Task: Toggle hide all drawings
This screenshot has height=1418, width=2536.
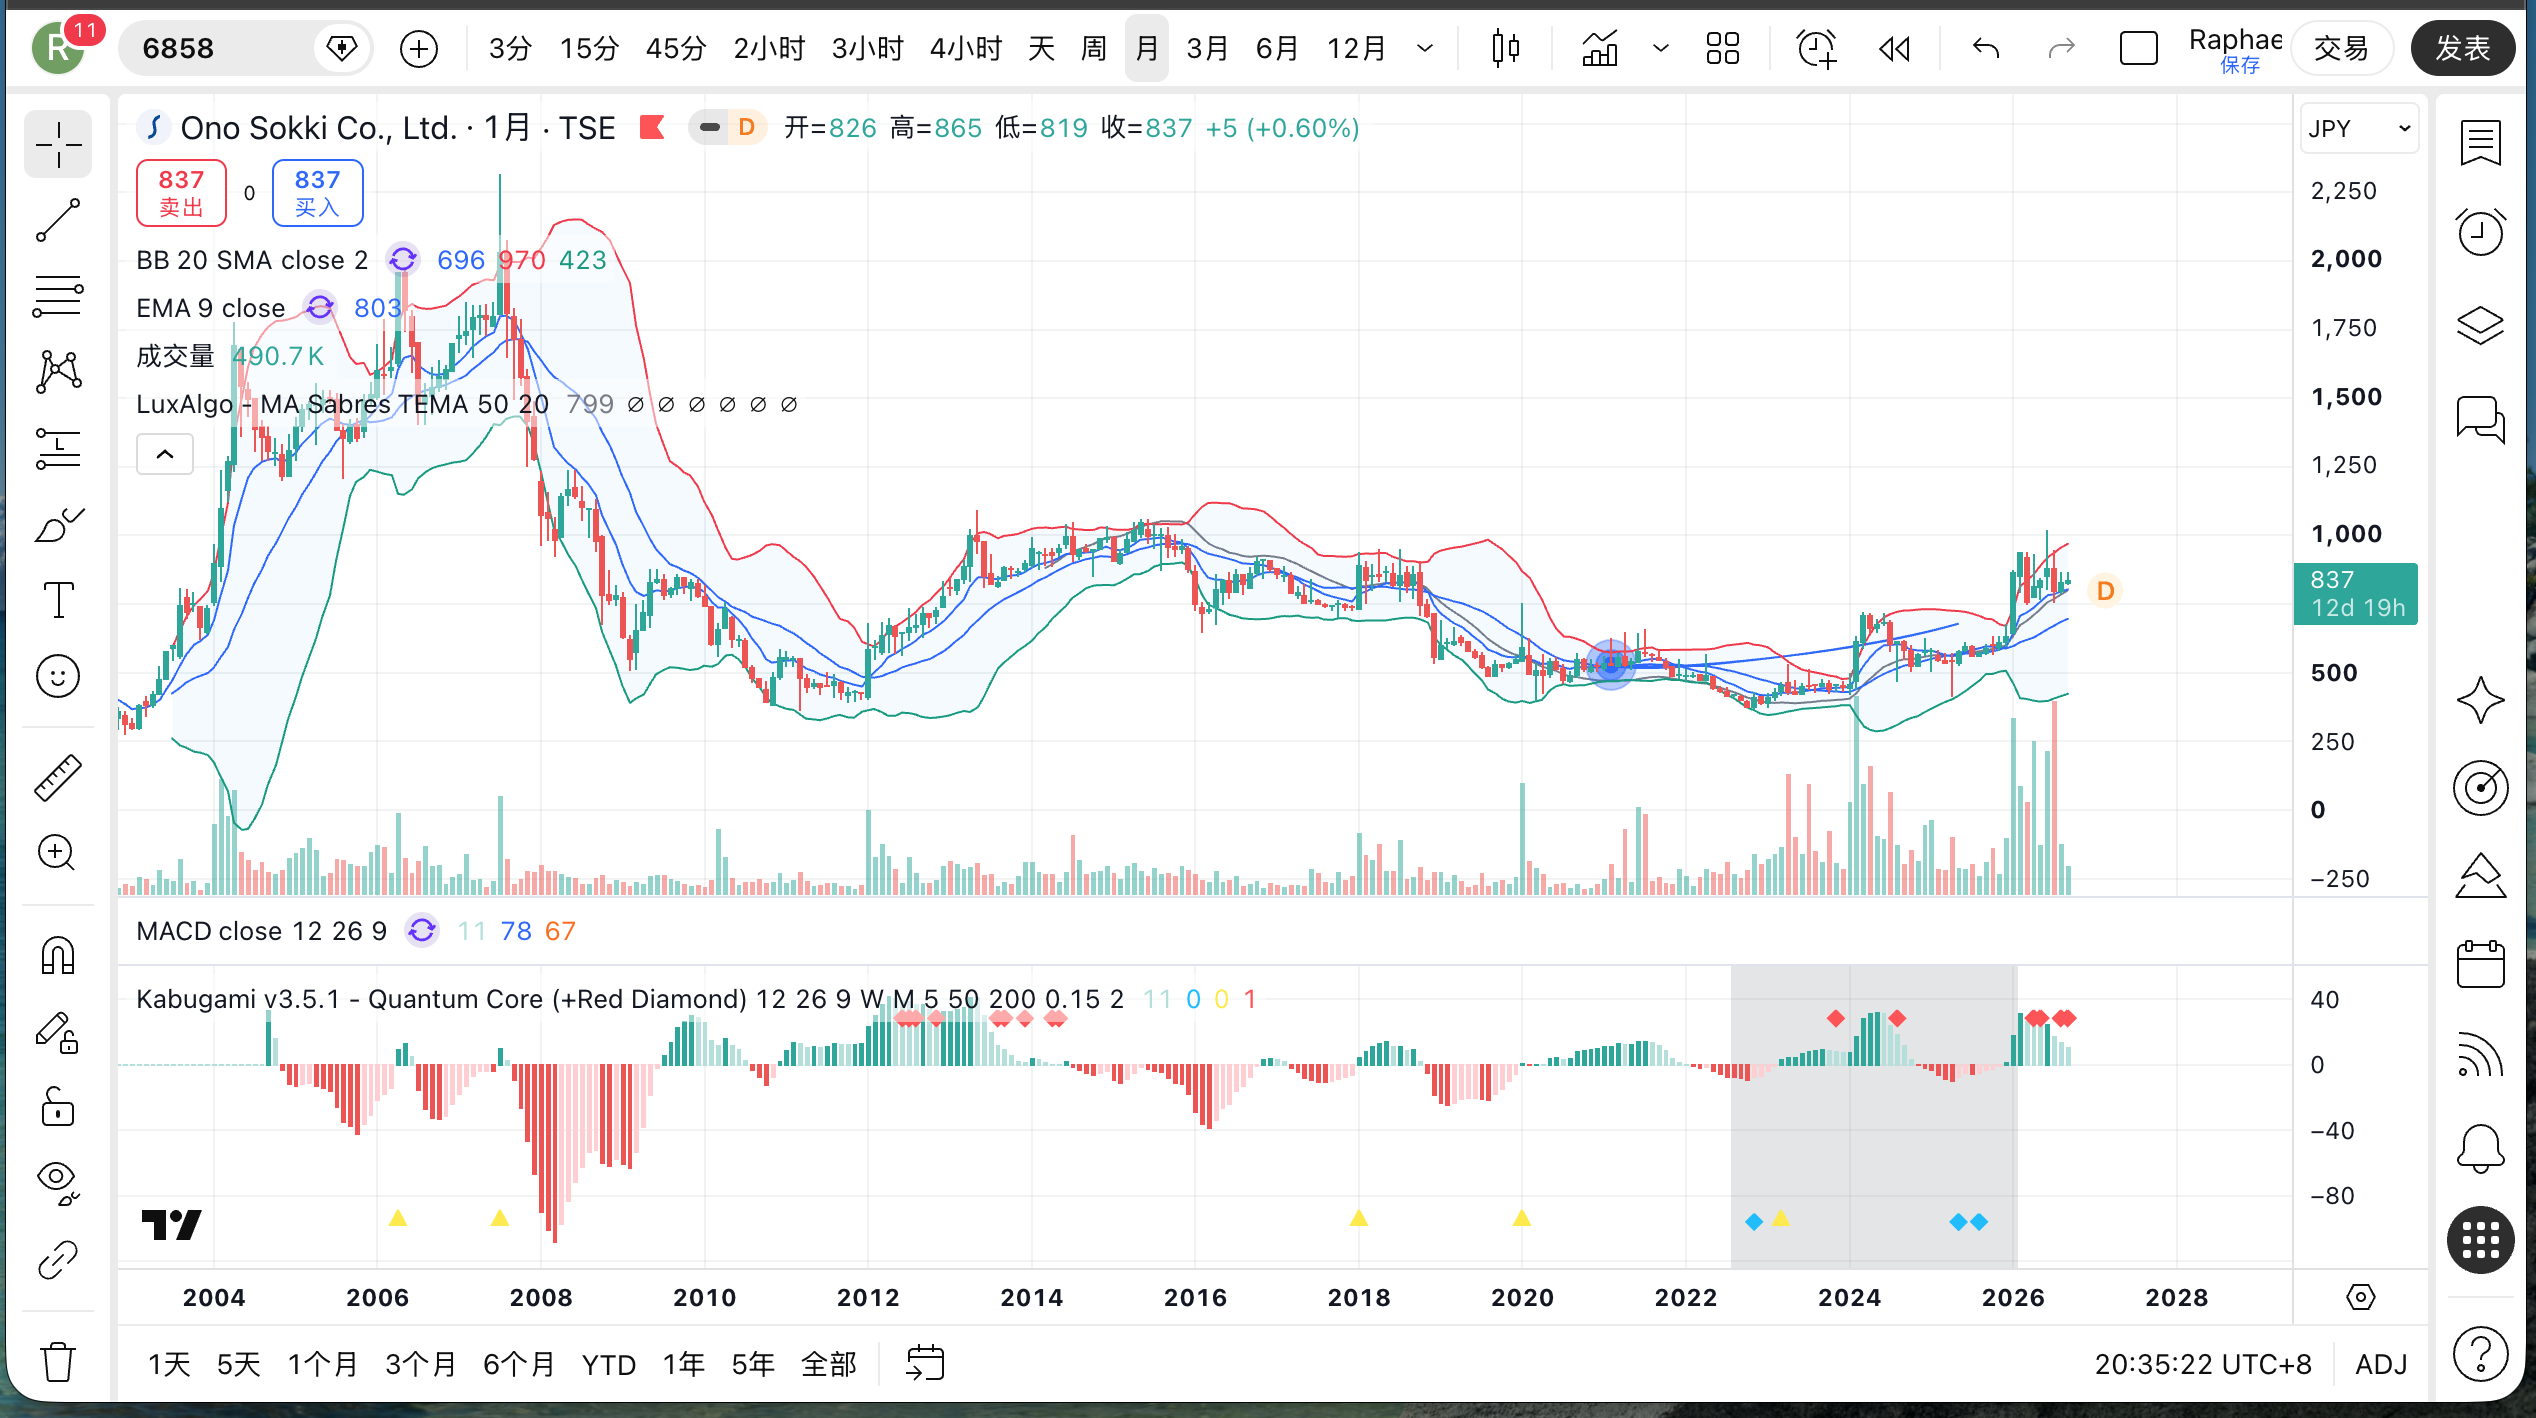Action: tap(58, 1183)
